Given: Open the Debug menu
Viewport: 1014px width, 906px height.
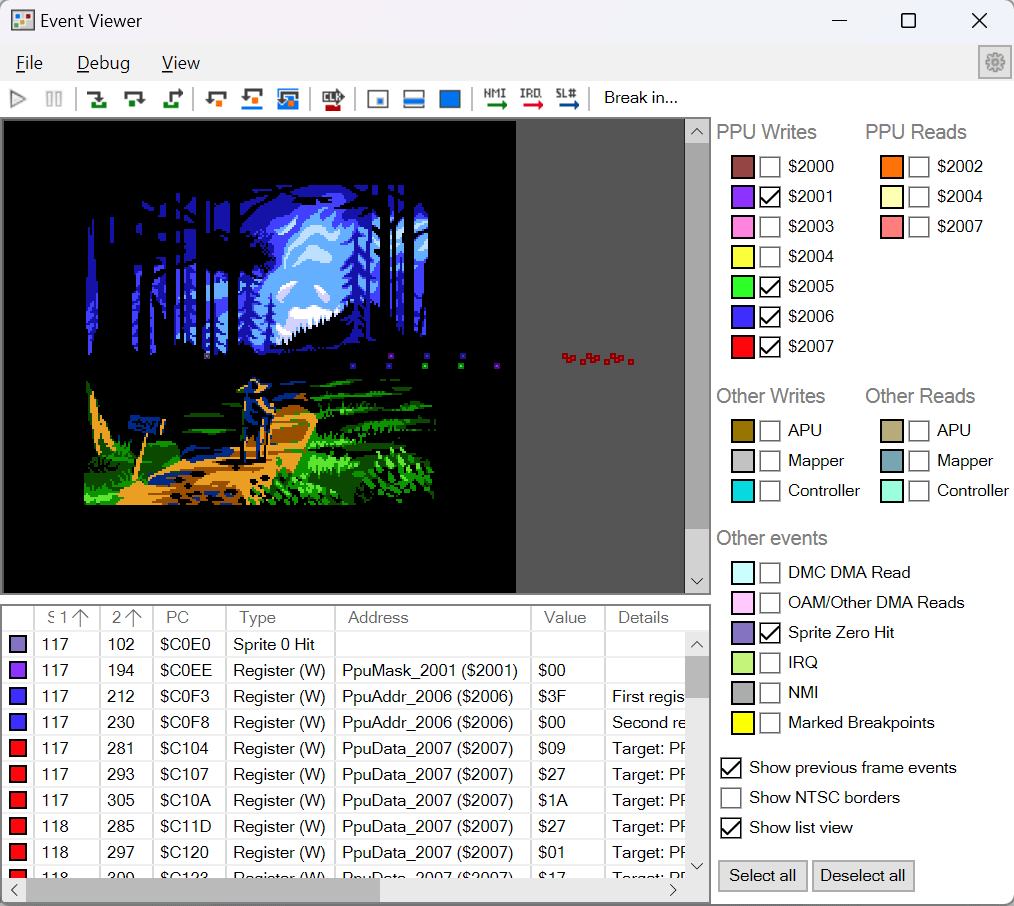Looking at the screenshot, I should click(x=103, y=63).
